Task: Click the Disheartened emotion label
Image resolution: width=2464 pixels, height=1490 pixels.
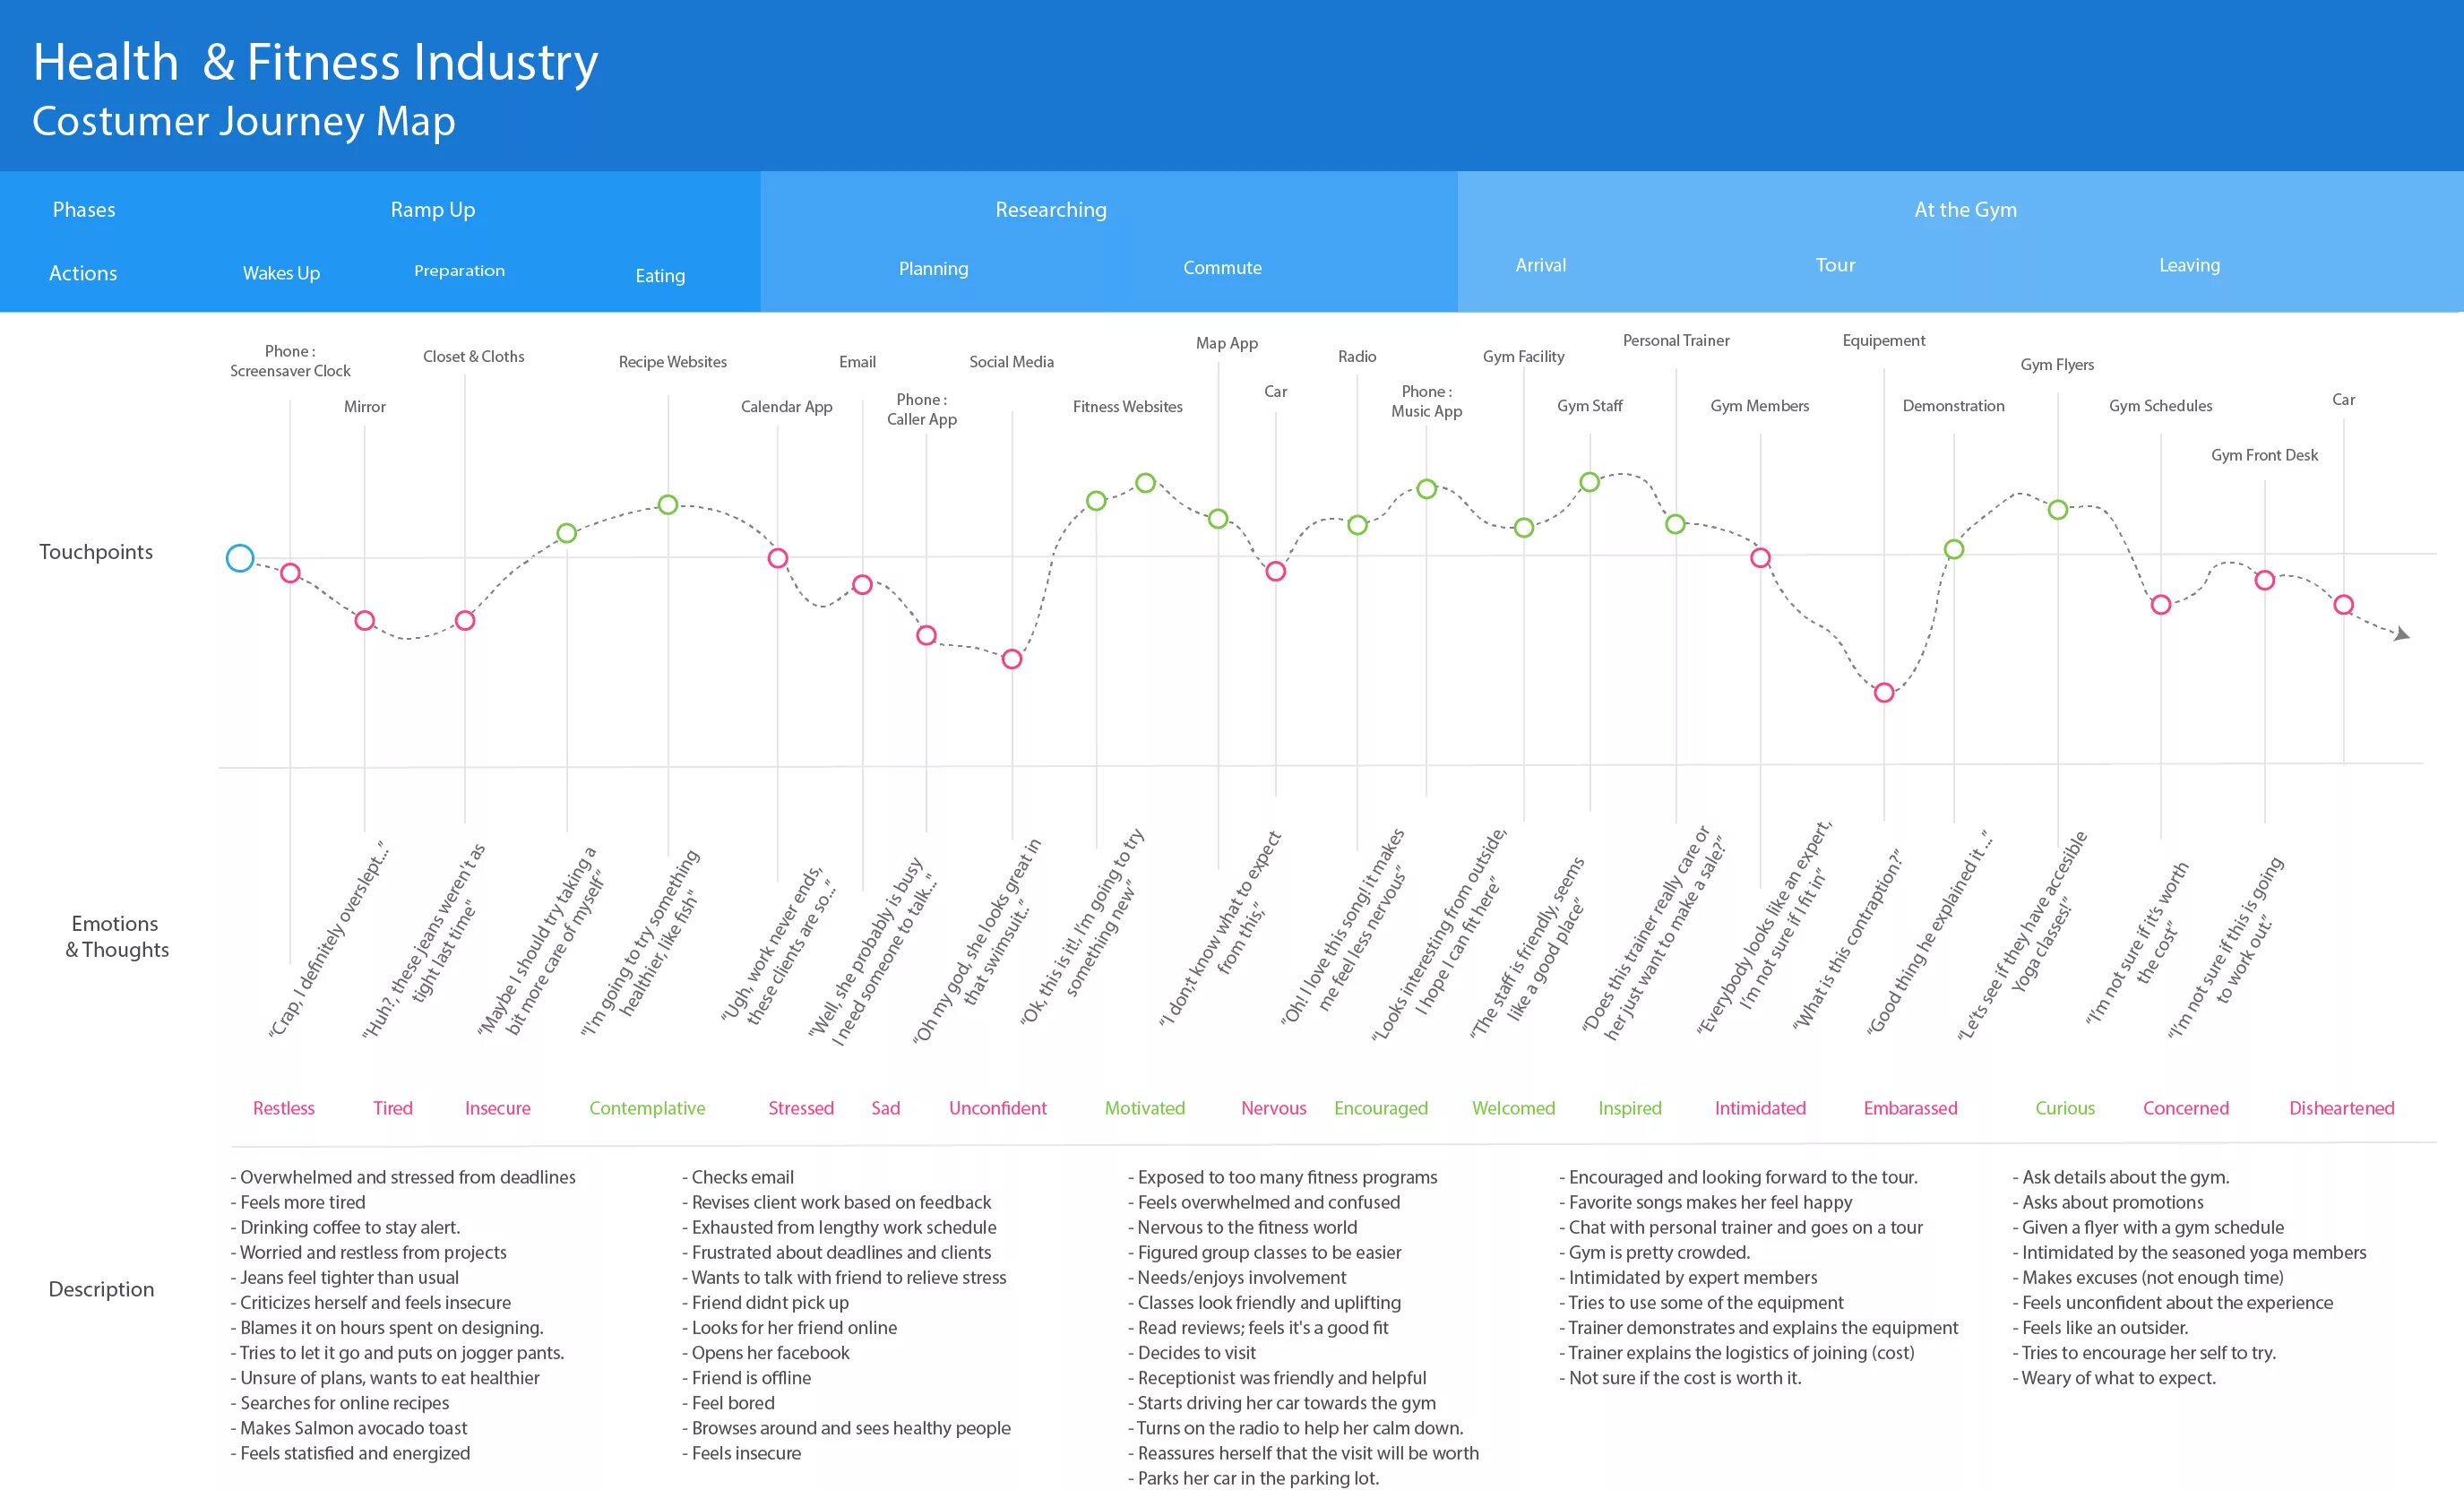Action: pyautogui.click(x=2341, y=1108)
